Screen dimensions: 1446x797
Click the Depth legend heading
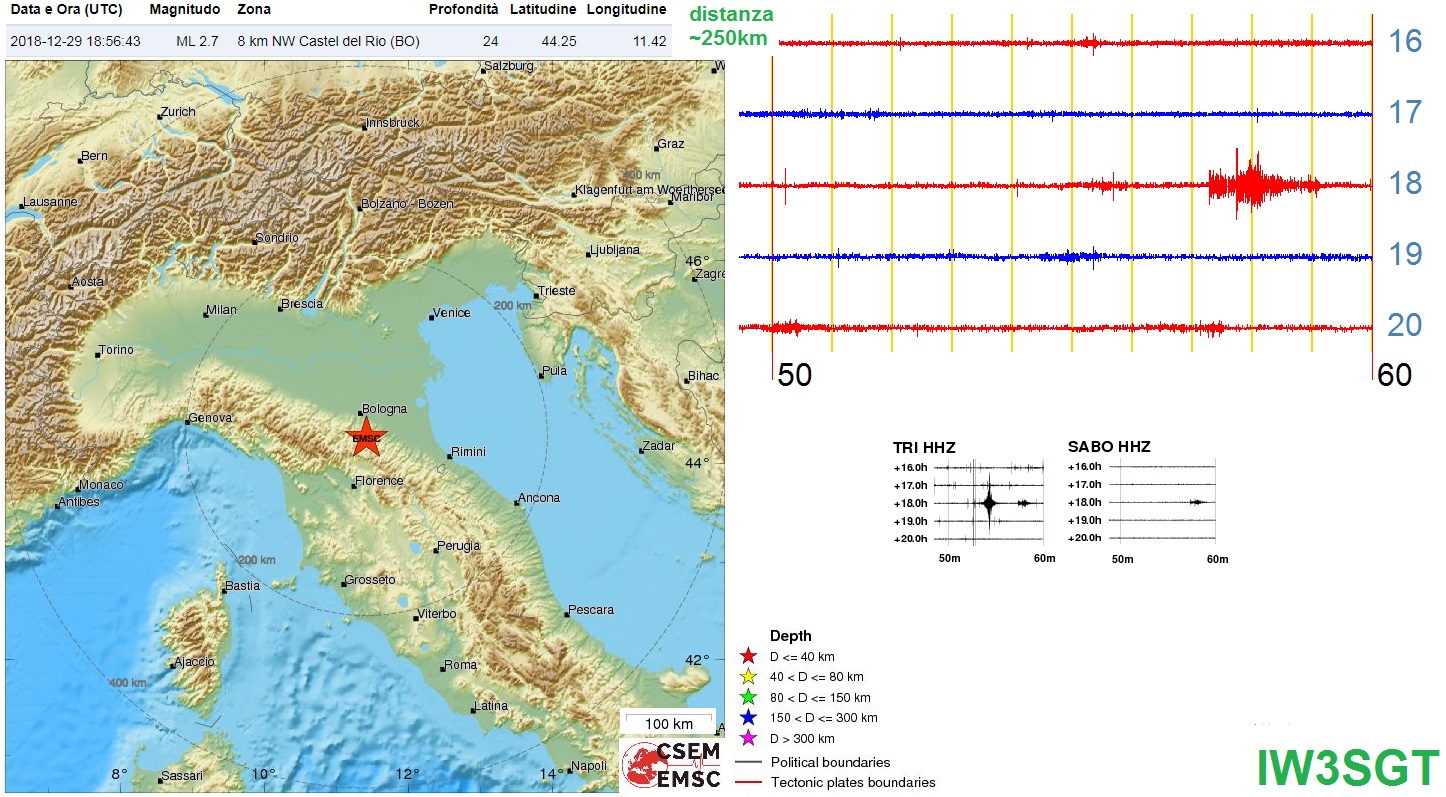click(791, 636)
